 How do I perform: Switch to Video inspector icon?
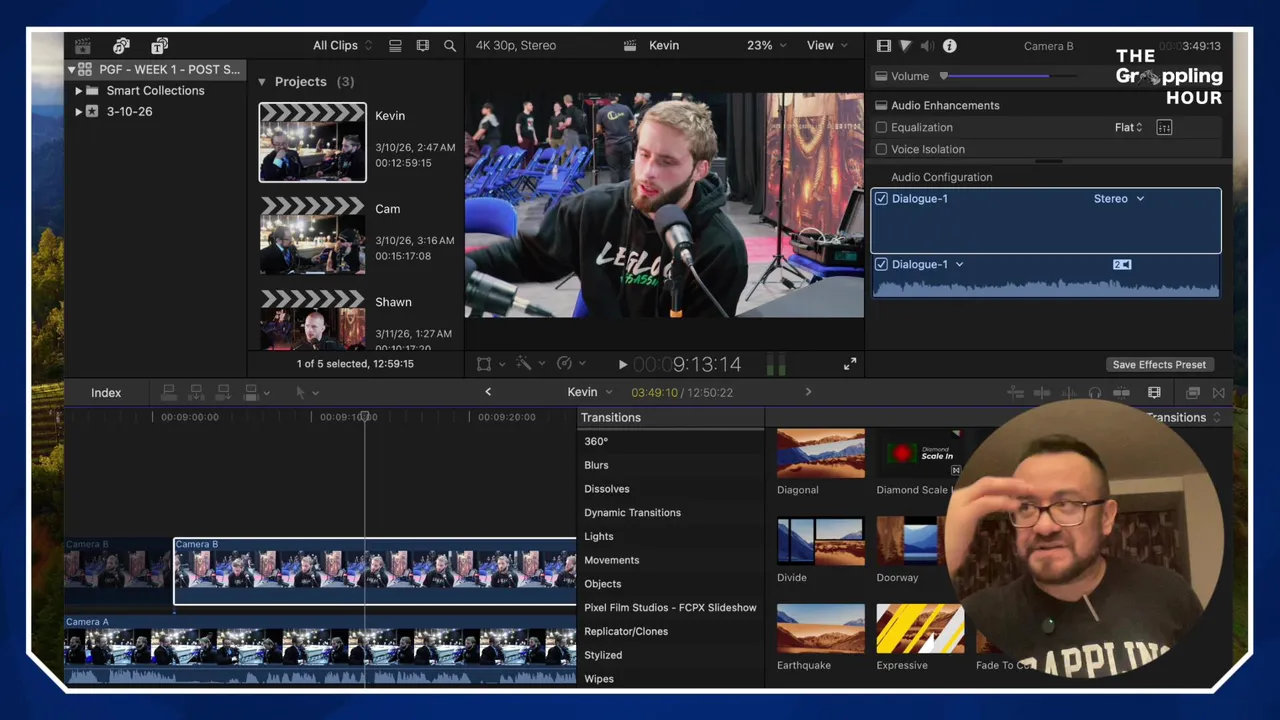click(883, 46)
